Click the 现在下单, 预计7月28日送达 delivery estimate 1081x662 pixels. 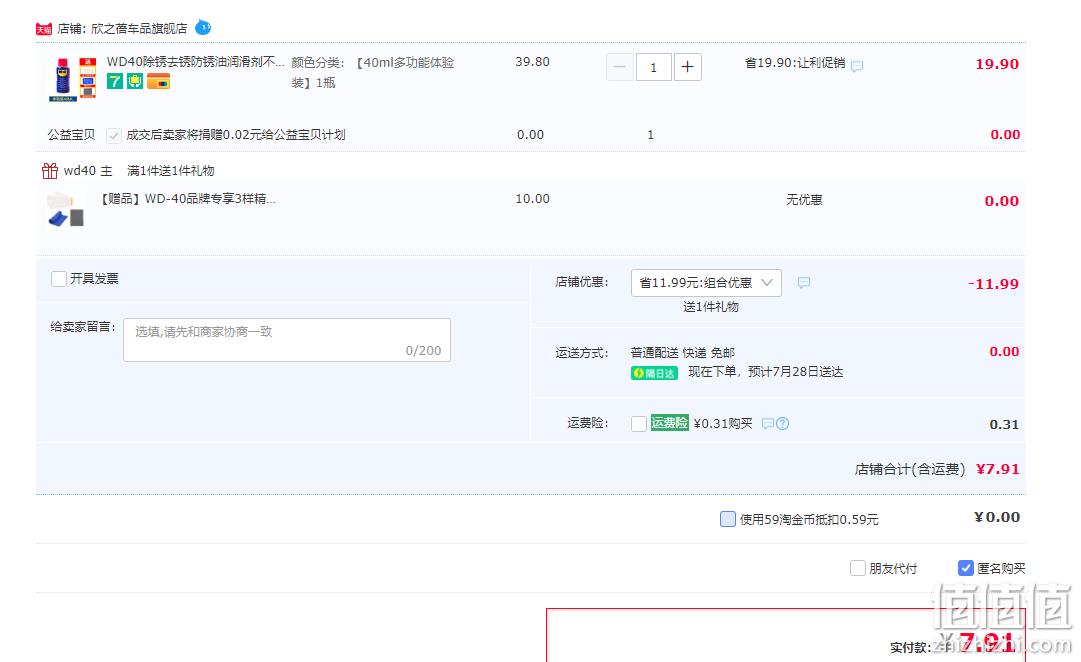[x=765, y=372]
